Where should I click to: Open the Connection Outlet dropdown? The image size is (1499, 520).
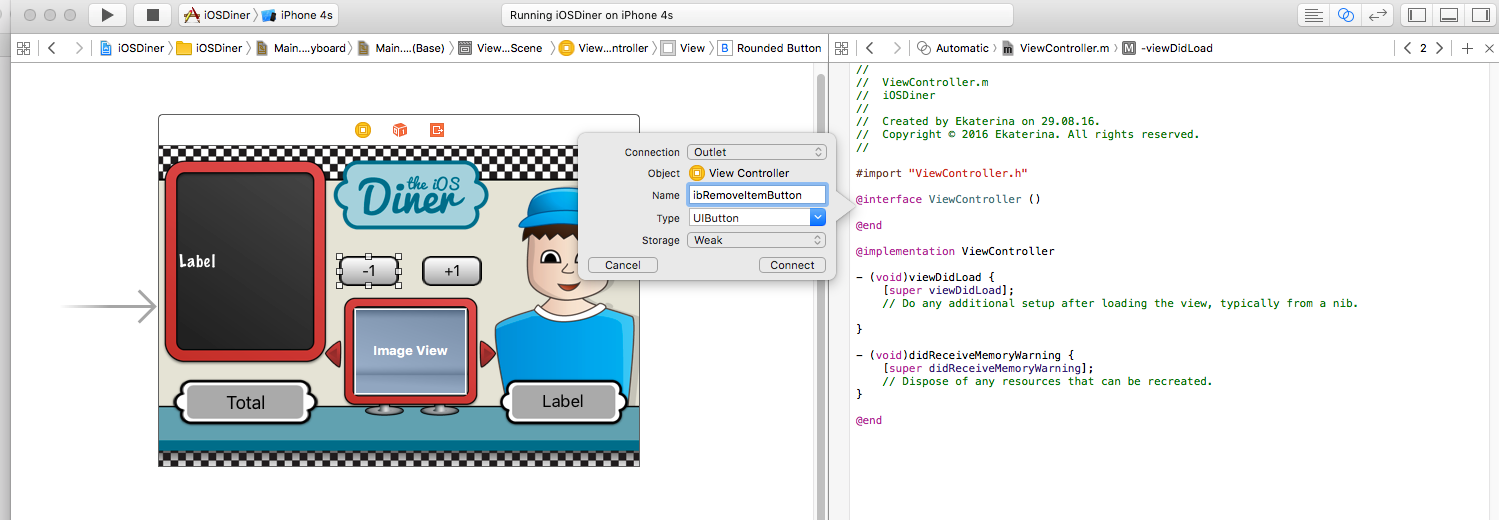click(x=756, y=152)
